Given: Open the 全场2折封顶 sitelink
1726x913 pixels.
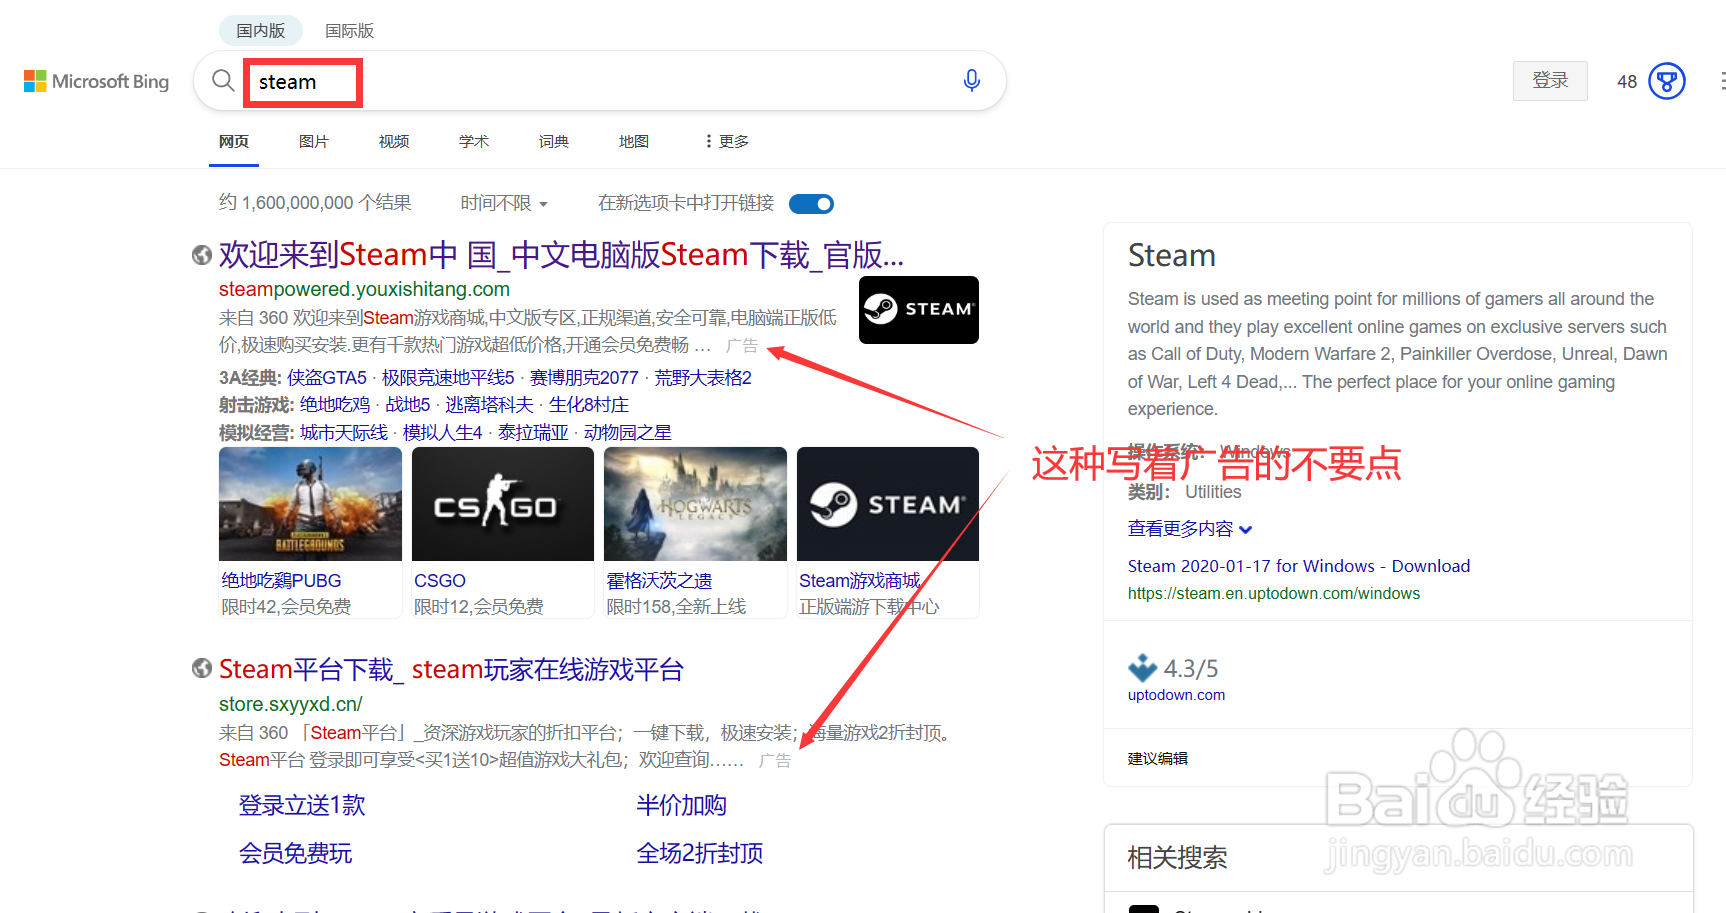Looking at the screenshot, I should point(700,853).
